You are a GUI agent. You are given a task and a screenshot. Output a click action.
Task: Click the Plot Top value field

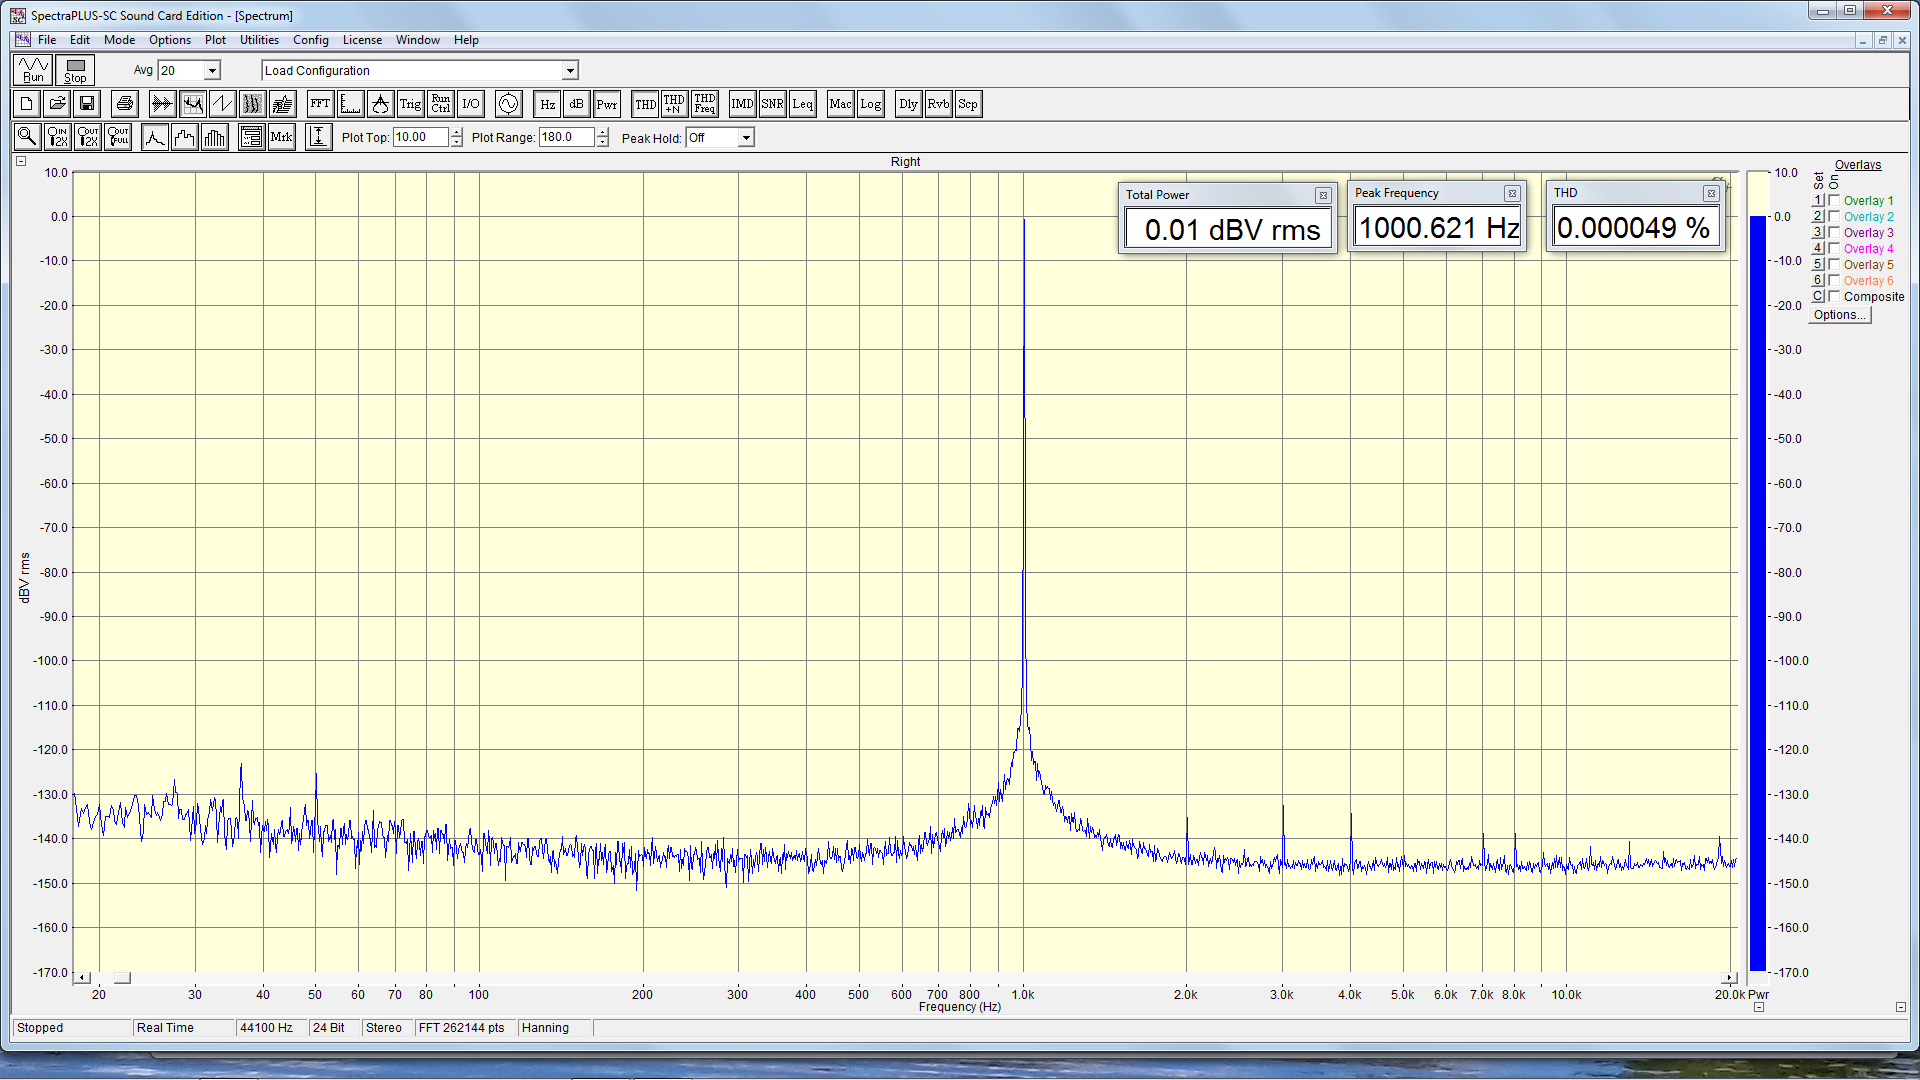(420, 138)
